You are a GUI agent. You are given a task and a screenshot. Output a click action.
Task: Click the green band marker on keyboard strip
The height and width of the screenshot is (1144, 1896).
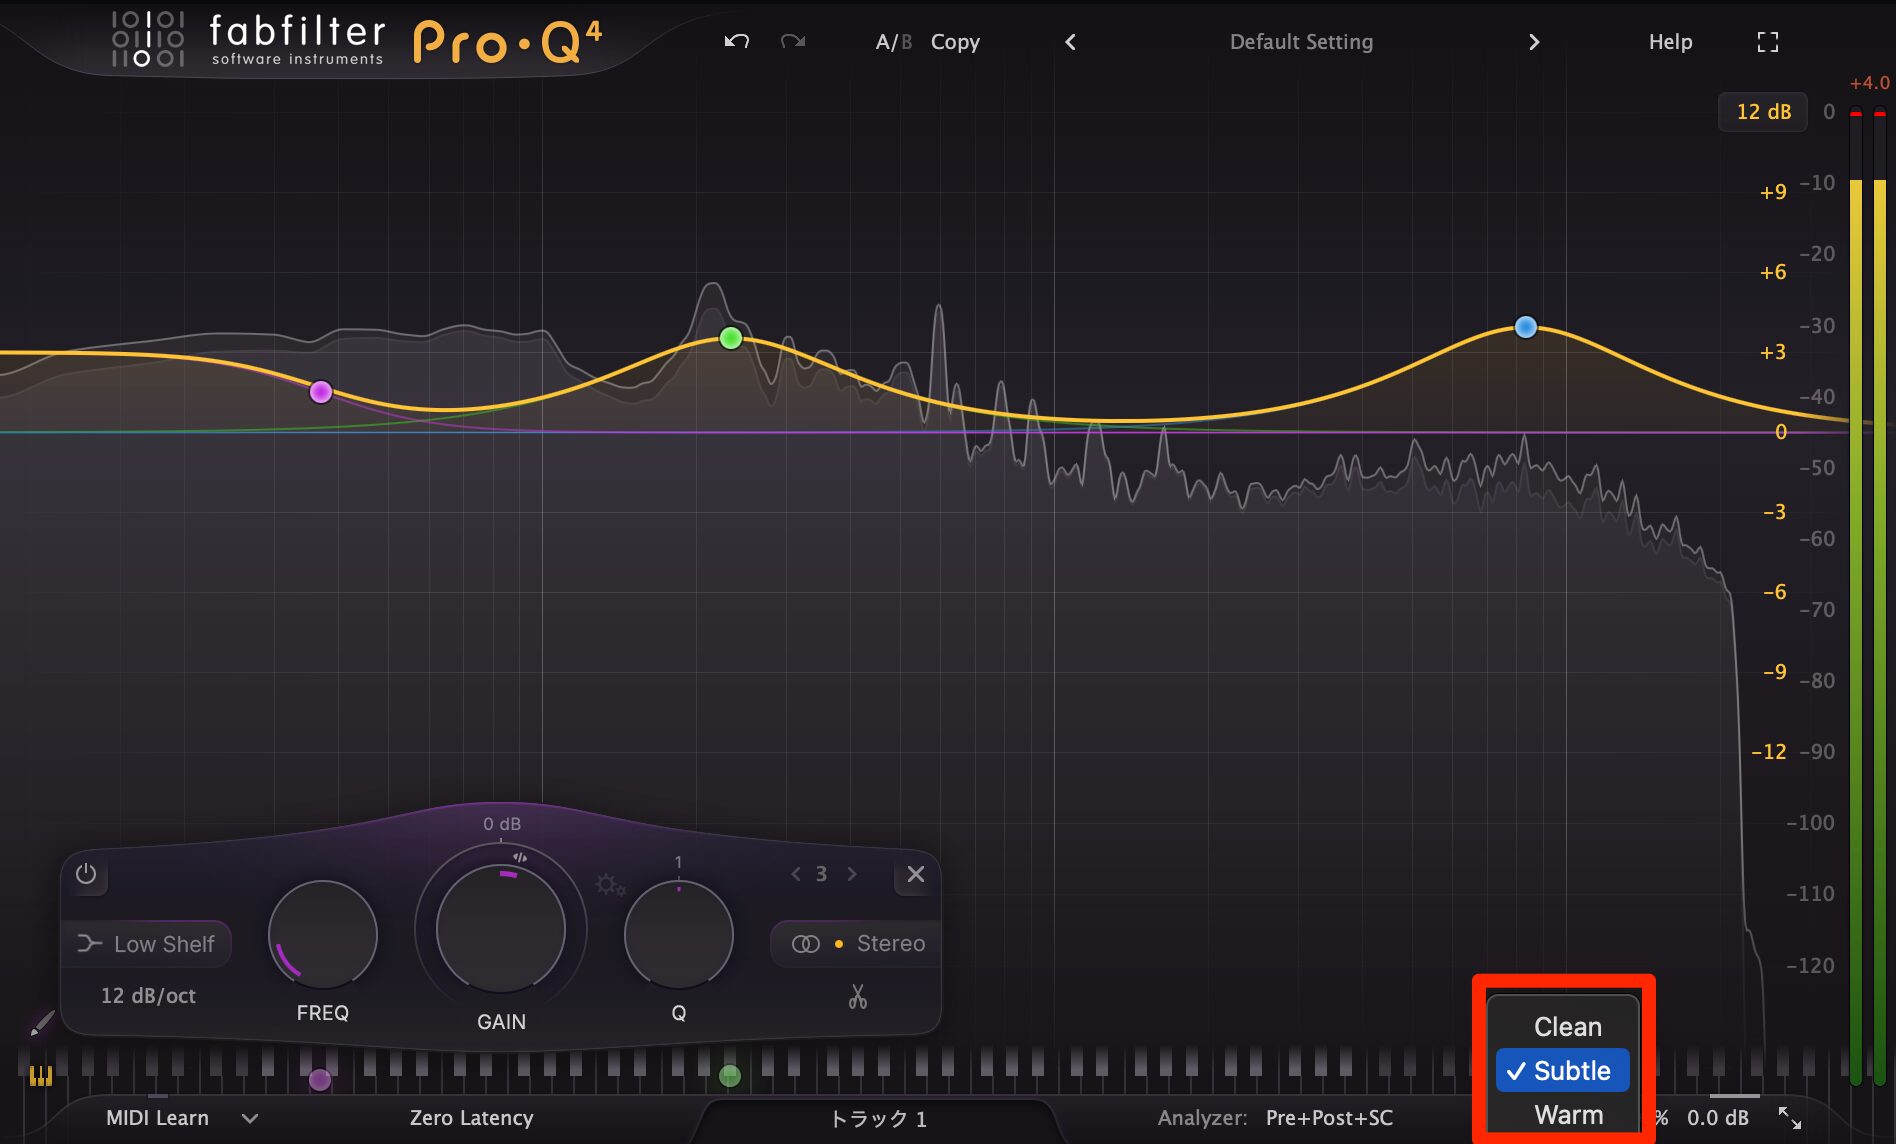730,1076
